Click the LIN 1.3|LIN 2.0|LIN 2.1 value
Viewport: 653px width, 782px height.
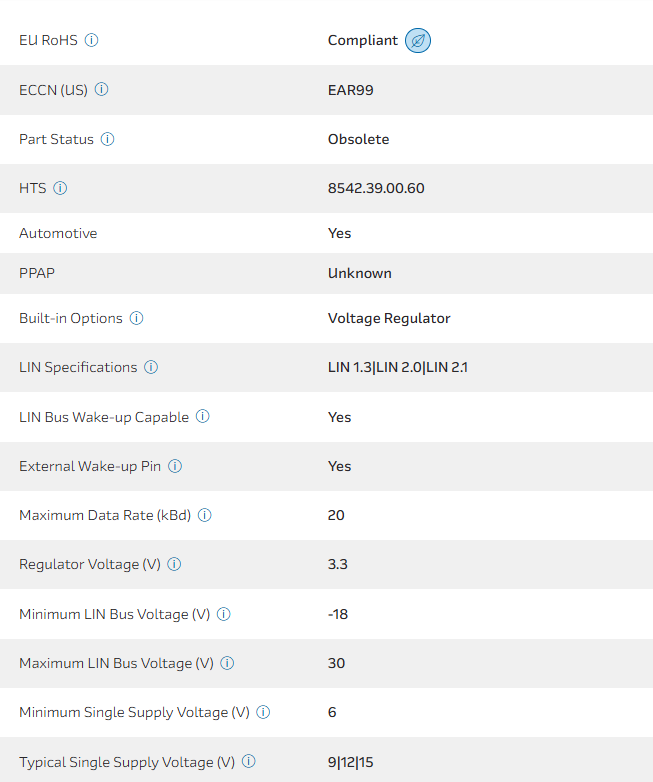click(x=398, y=367)
